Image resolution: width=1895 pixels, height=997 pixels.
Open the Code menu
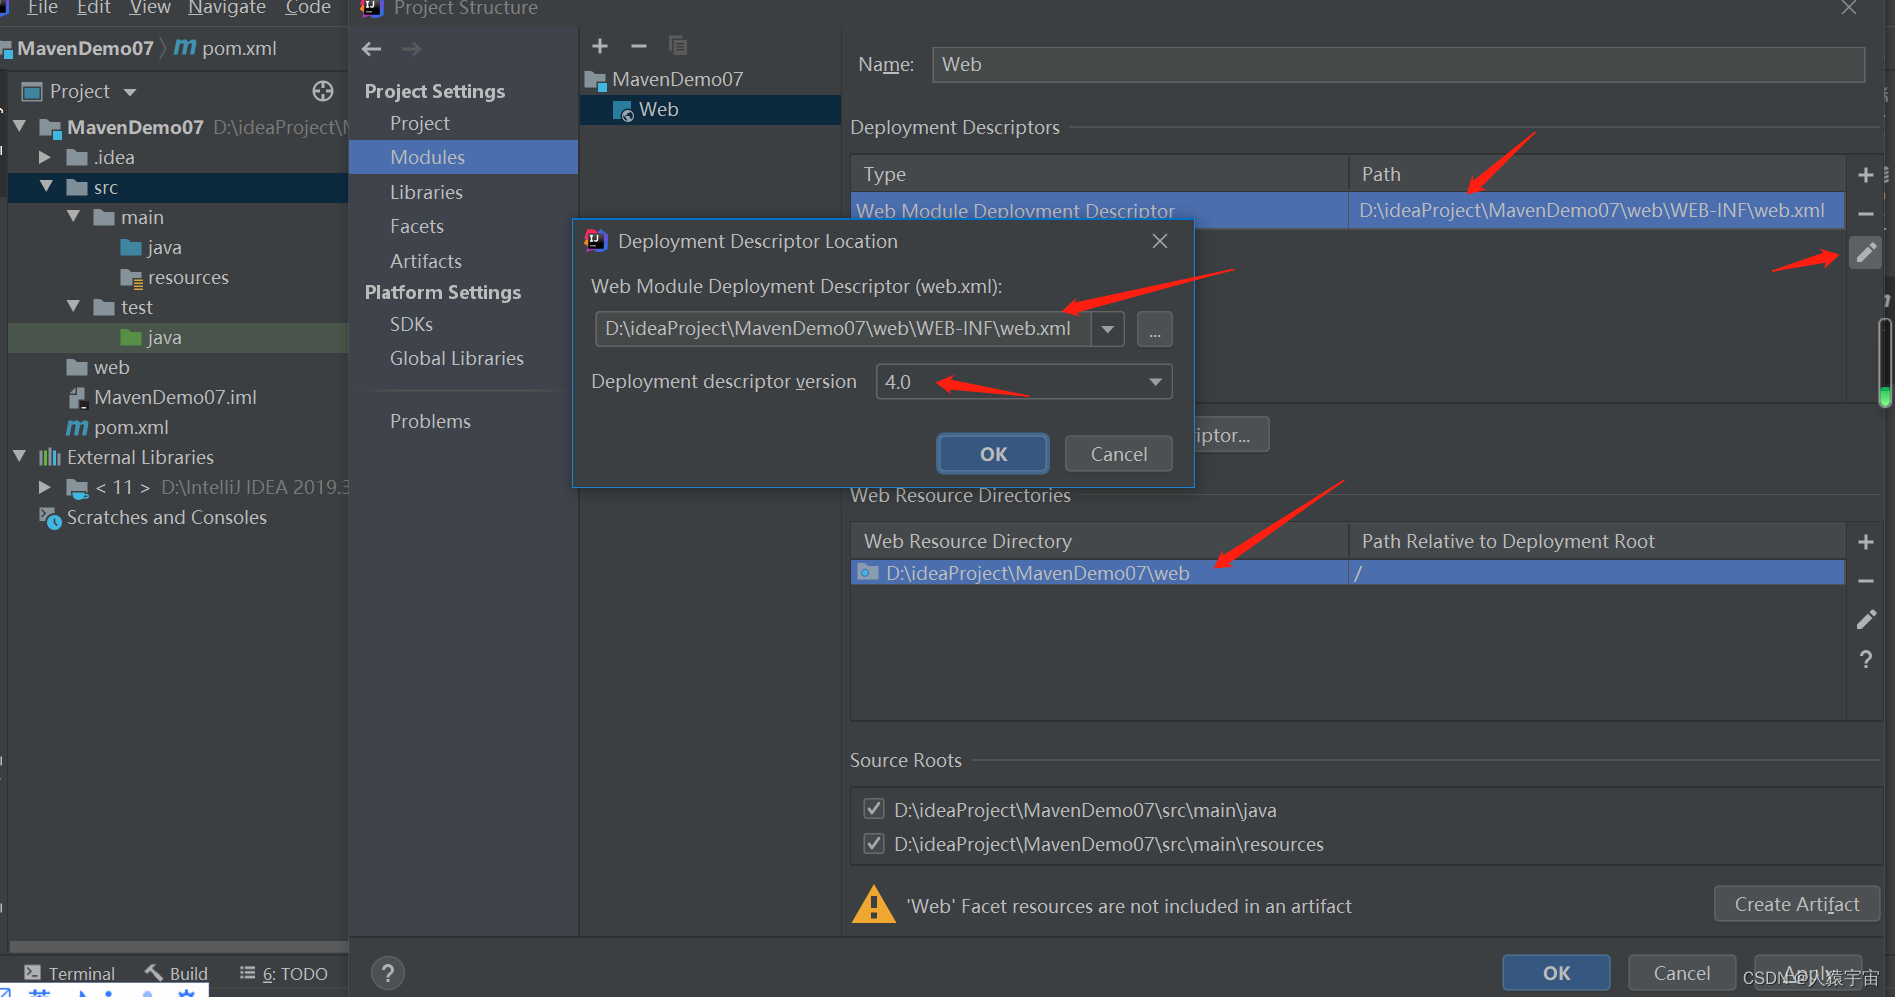308,8
